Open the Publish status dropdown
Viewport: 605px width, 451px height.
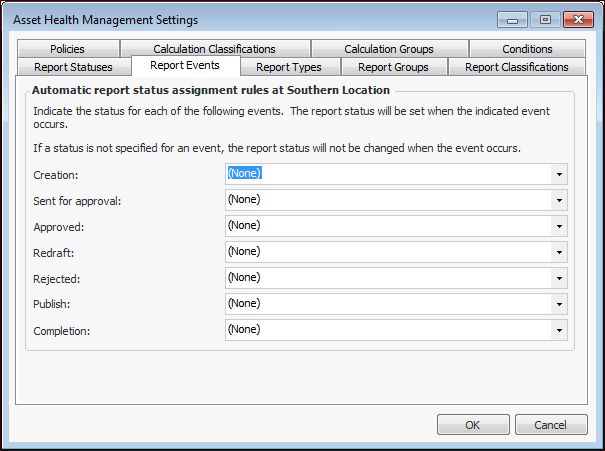(x=559, y=304)
